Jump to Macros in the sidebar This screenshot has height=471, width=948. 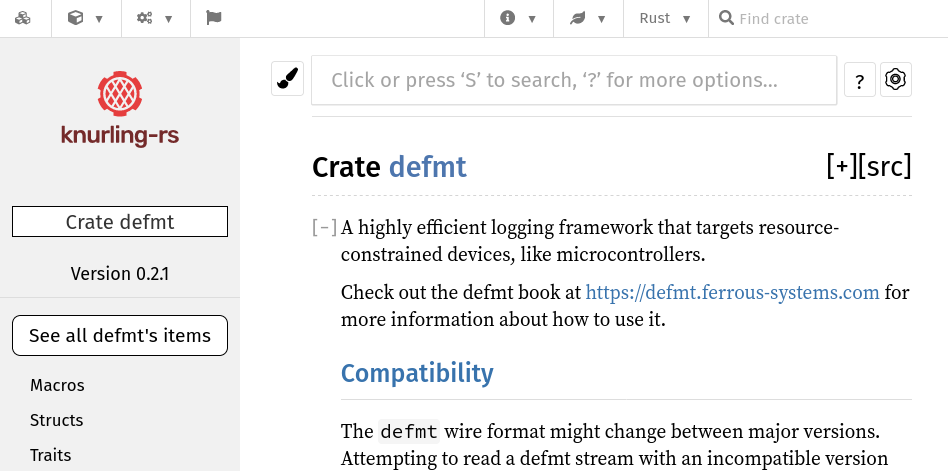tap(57, 385)
